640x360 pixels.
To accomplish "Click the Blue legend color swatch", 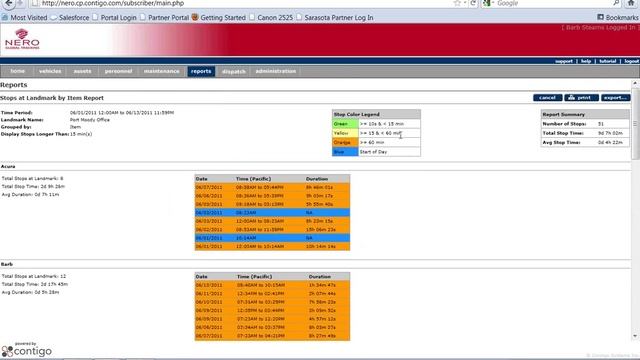I will click(345, 152).
